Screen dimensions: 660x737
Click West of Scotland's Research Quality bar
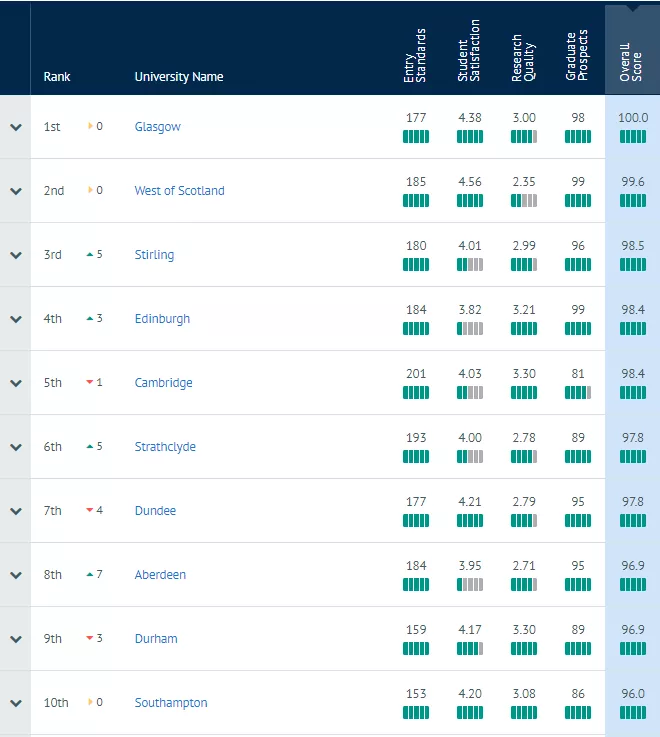pyautogui.click(x=524, y=201)
